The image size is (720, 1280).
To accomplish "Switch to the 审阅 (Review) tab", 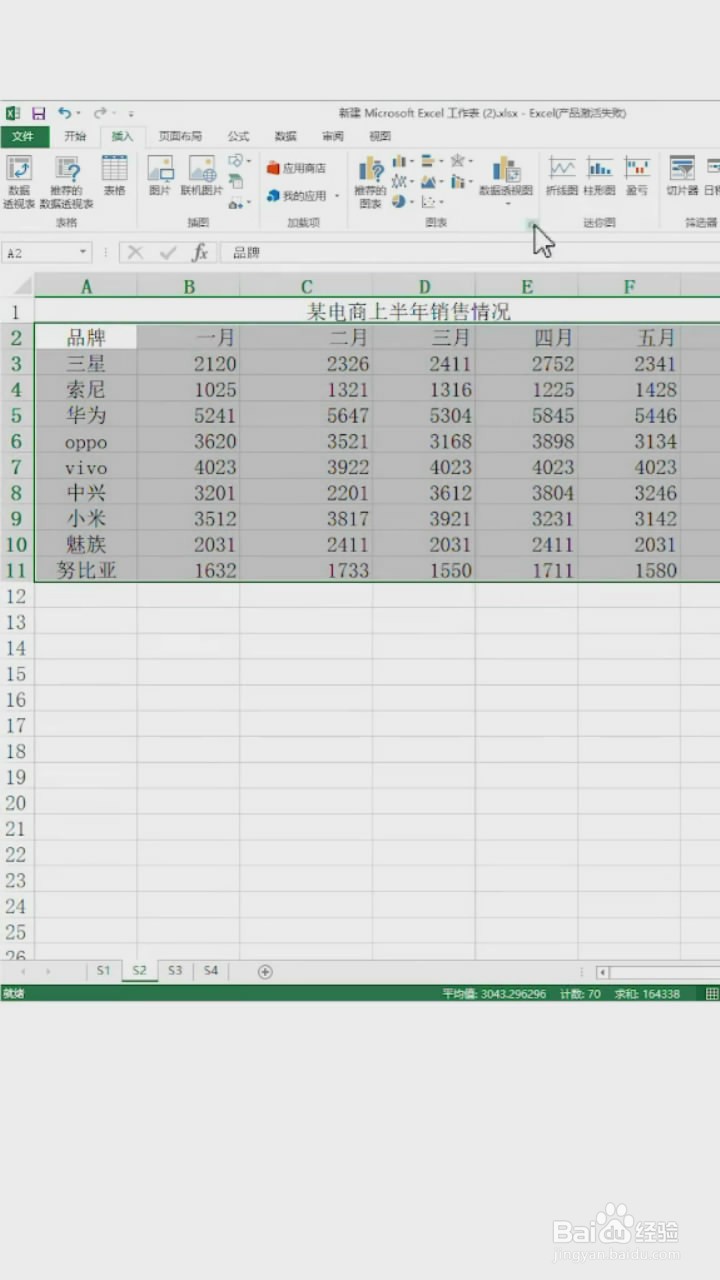I will pyautogui.click(x=333, y=136).
